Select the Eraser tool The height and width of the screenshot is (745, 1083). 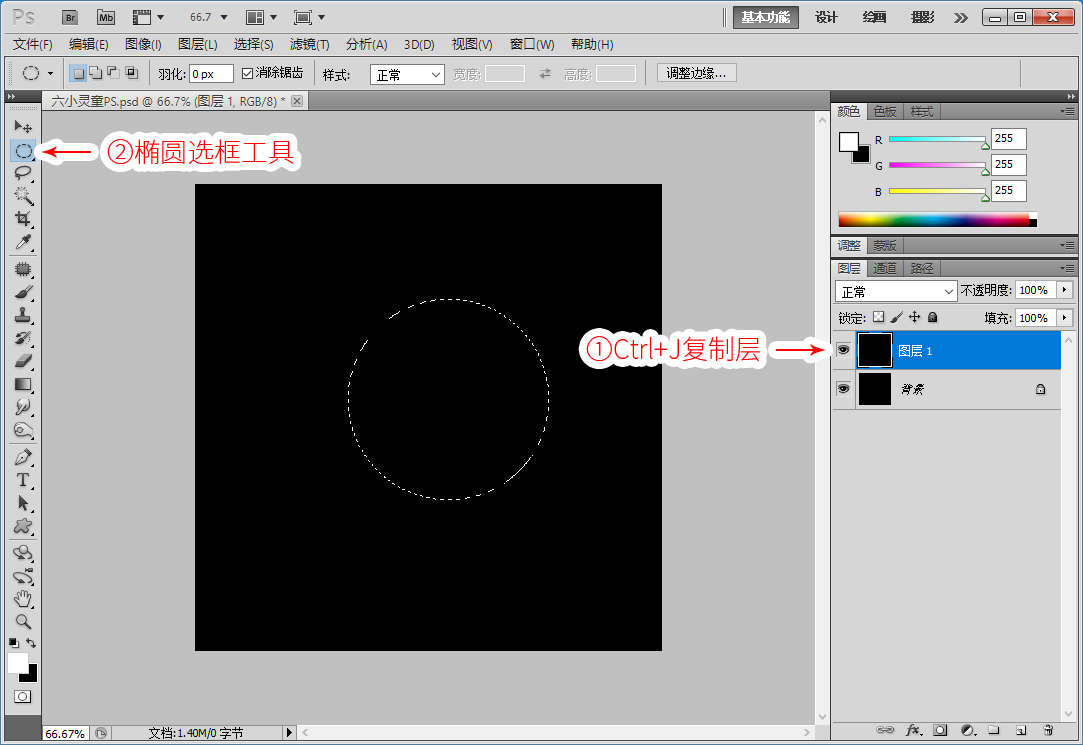pyautogui.click(x=23, y=361)
